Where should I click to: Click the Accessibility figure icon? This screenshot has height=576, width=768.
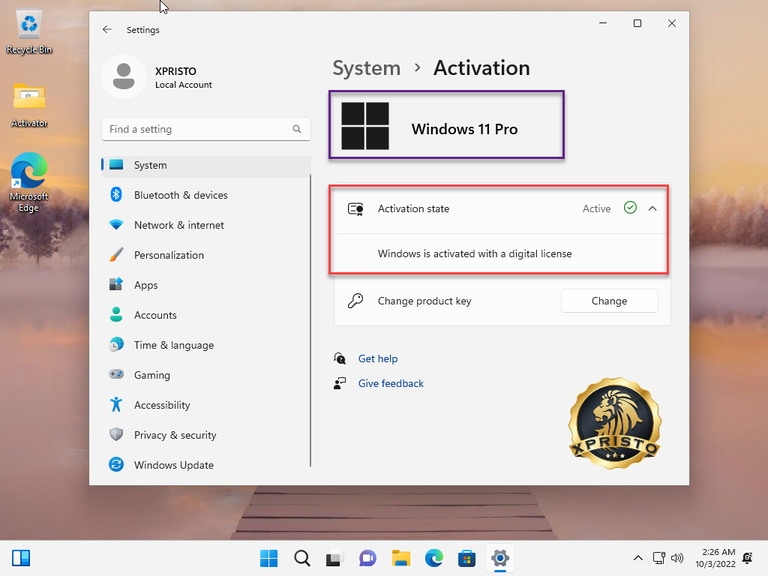116,405
